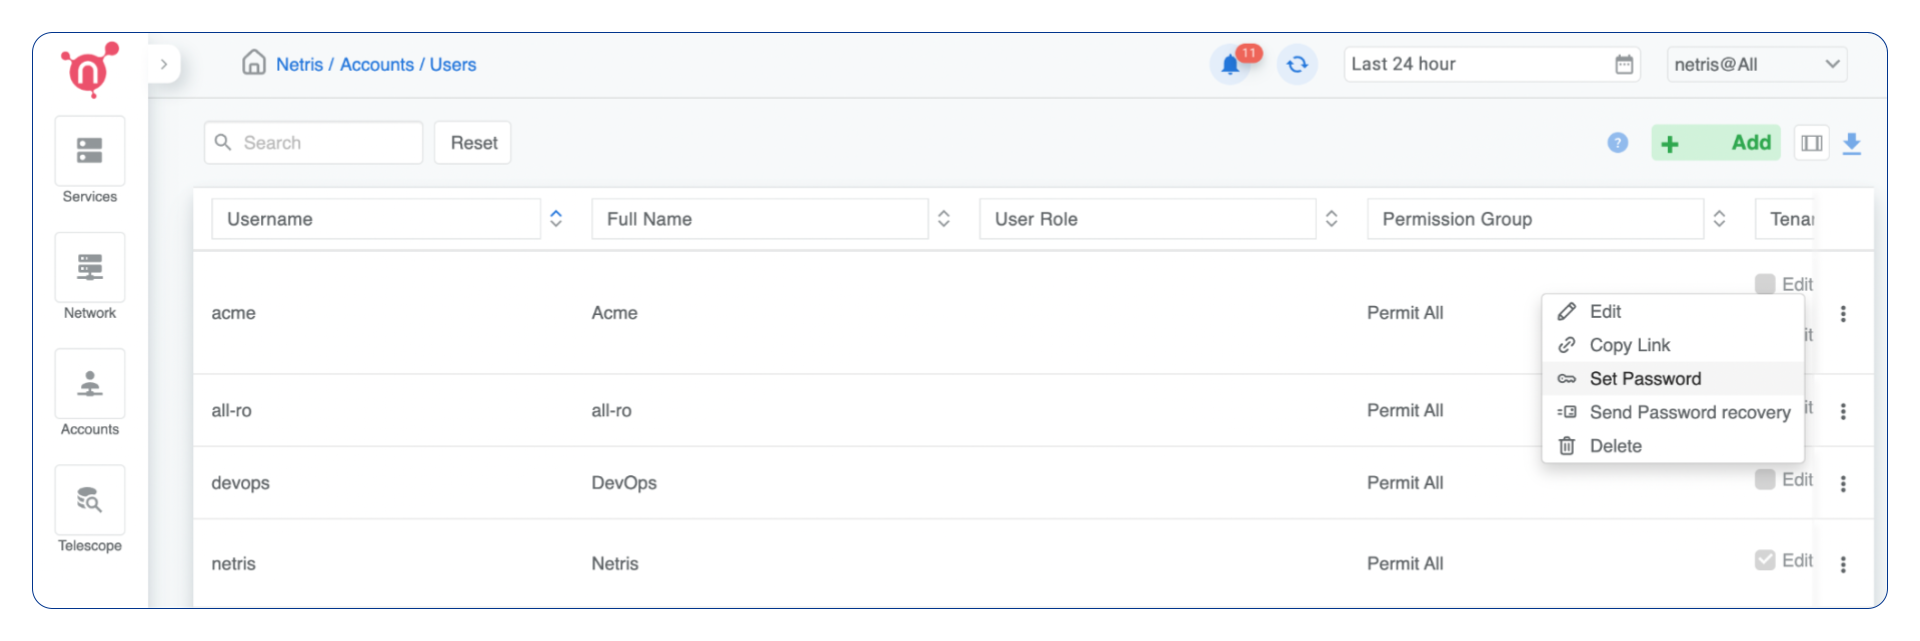Uncheck the Edit checkbox on the netris row

pos(1766,560)
